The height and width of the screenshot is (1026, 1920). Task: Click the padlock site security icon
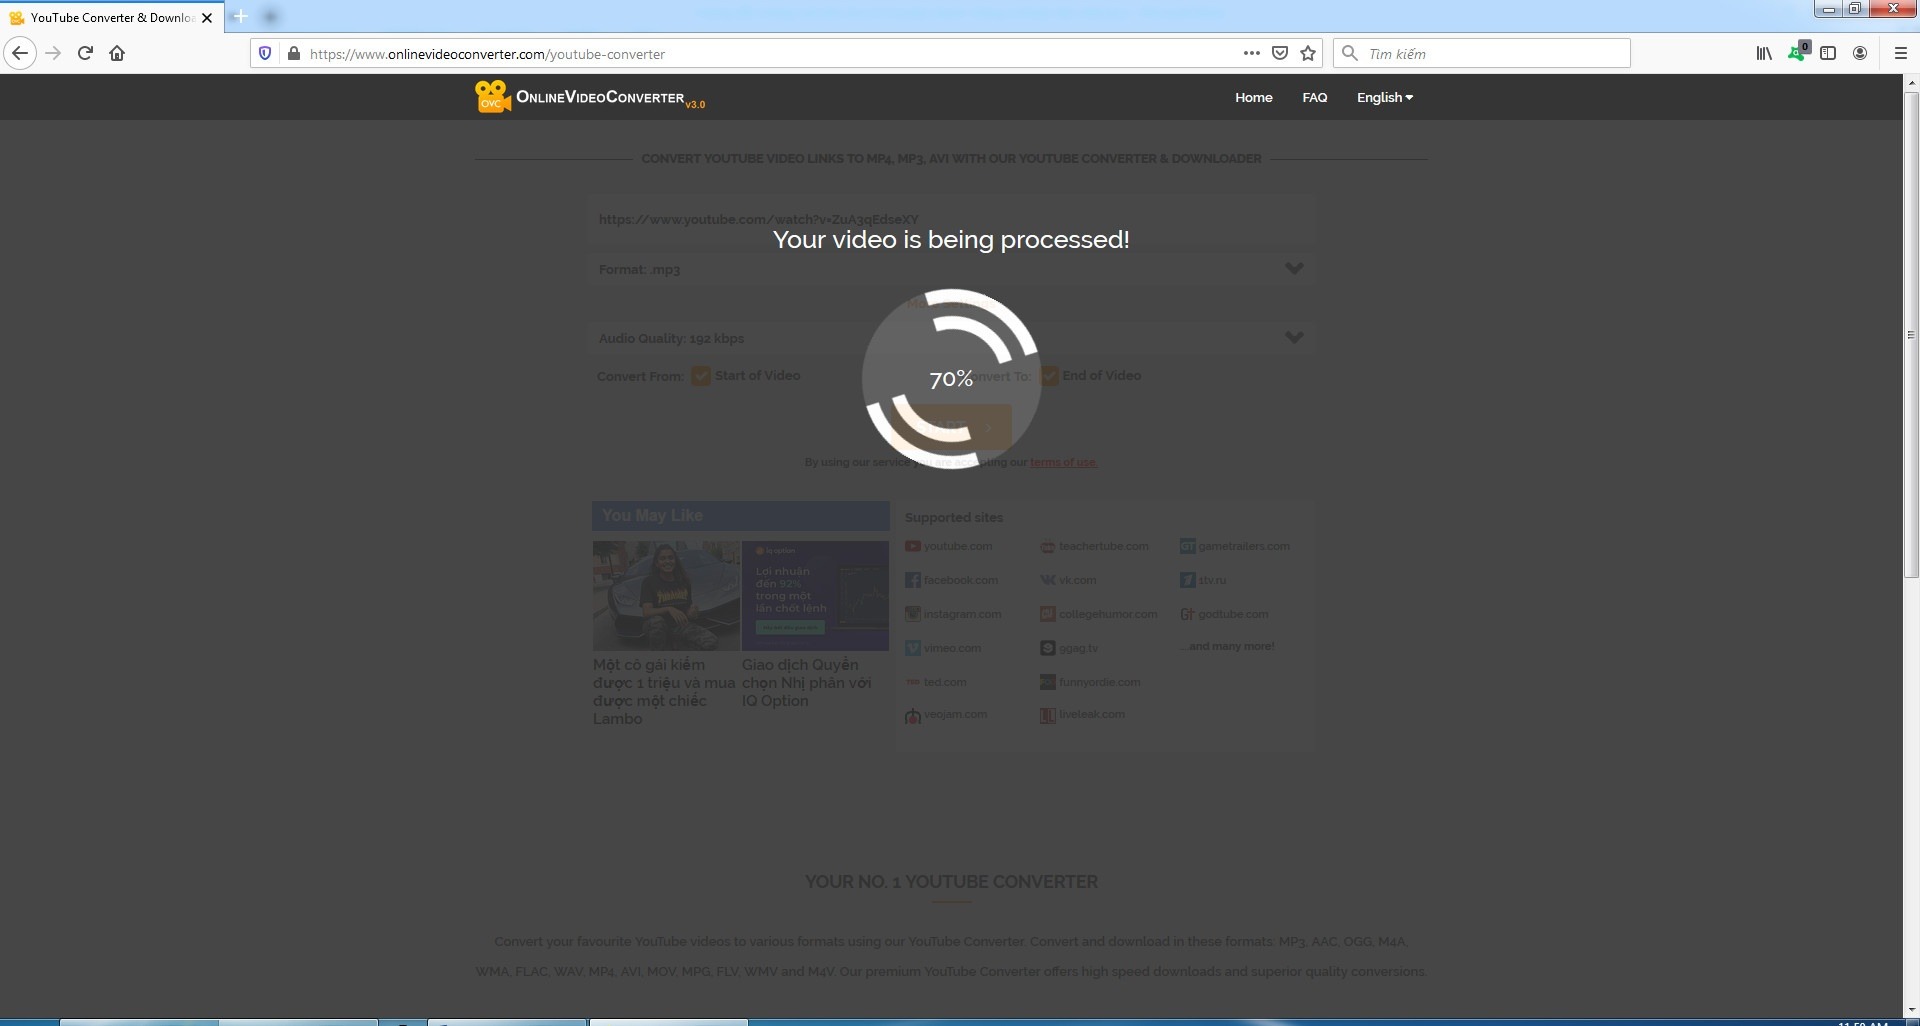[x=293, y=53]
